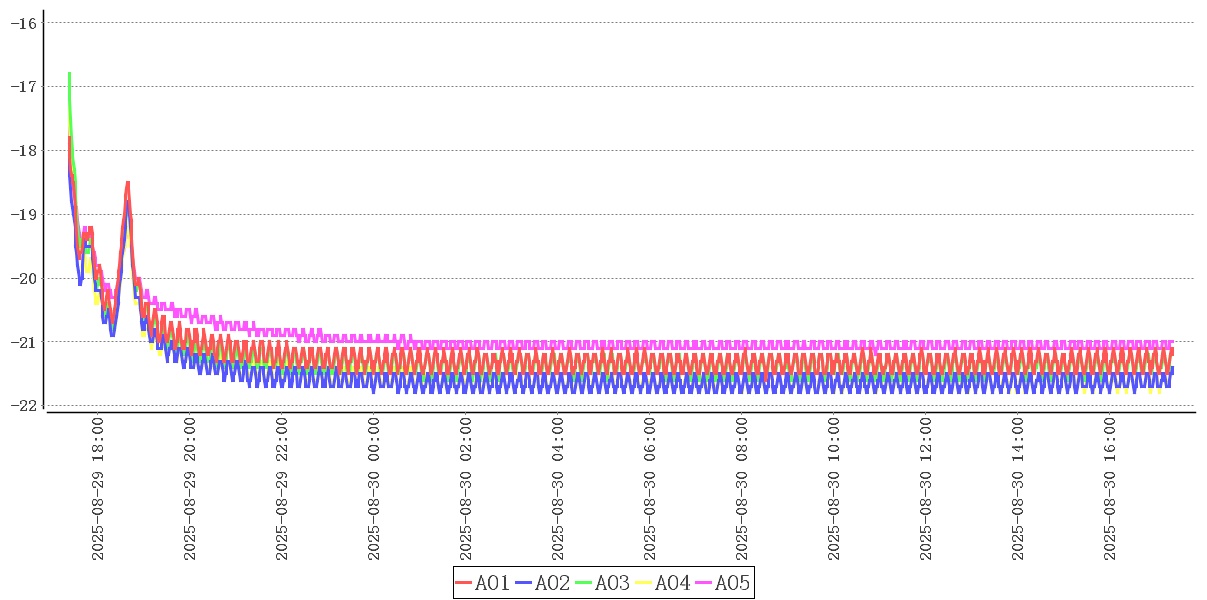Screen dimensions: 1207x600
Task: Click the 2025-08-29 18:00 time axis label
Action: click(98, 489)
